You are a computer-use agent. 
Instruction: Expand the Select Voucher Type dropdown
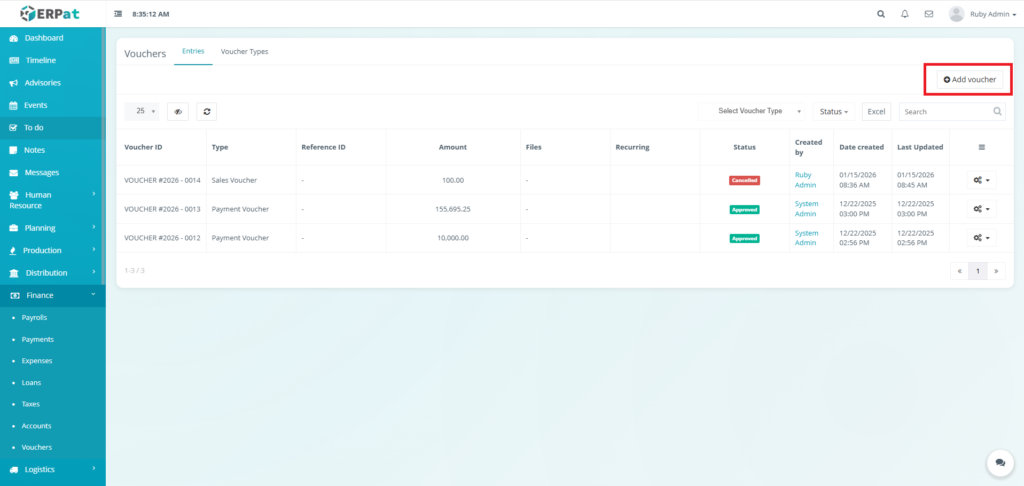pos(751,111)
